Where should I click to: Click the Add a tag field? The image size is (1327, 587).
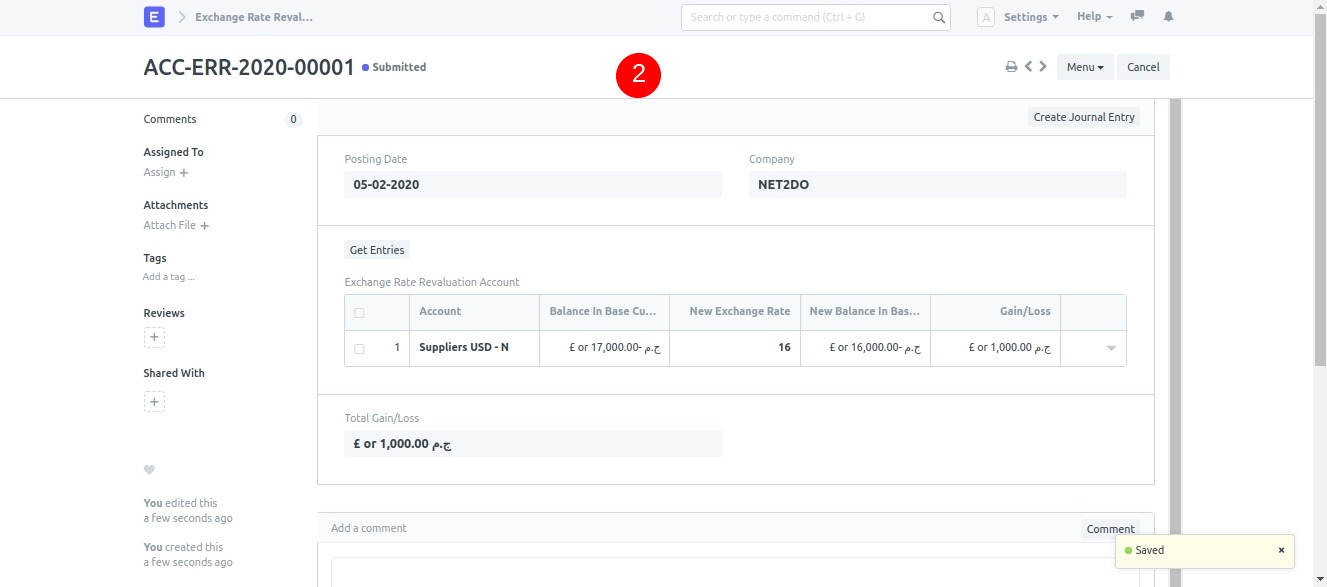tap(169, 277)
